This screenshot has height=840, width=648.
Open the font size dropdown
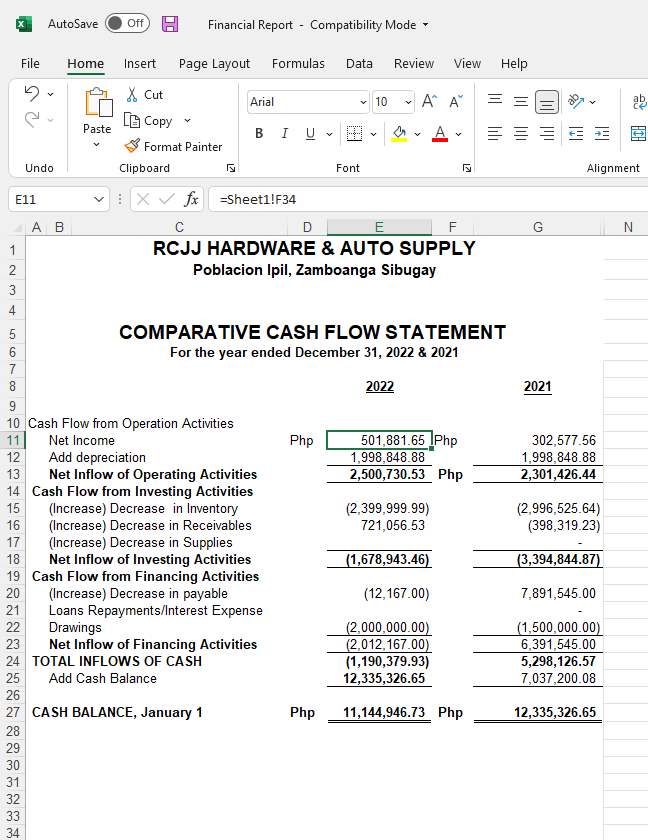coord(408,102)
